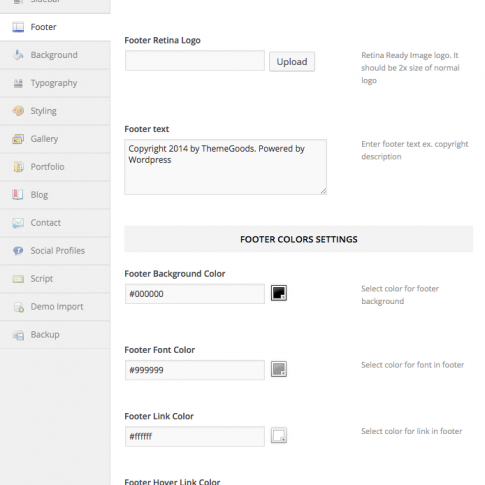Click the Gallery sidebar icon
This screenshot has width=485, height=485.
(18, 139)
